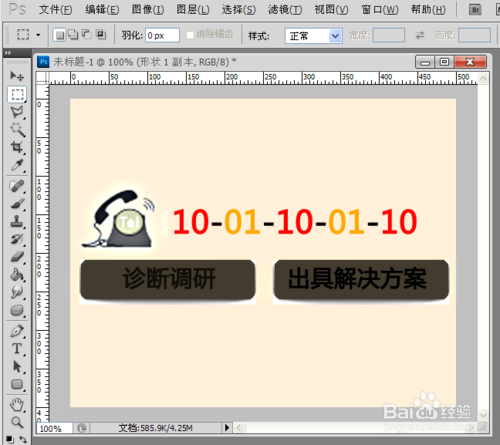Click the 羽化 feather input field
Viewport: 500px width, 445px height.
162,35
